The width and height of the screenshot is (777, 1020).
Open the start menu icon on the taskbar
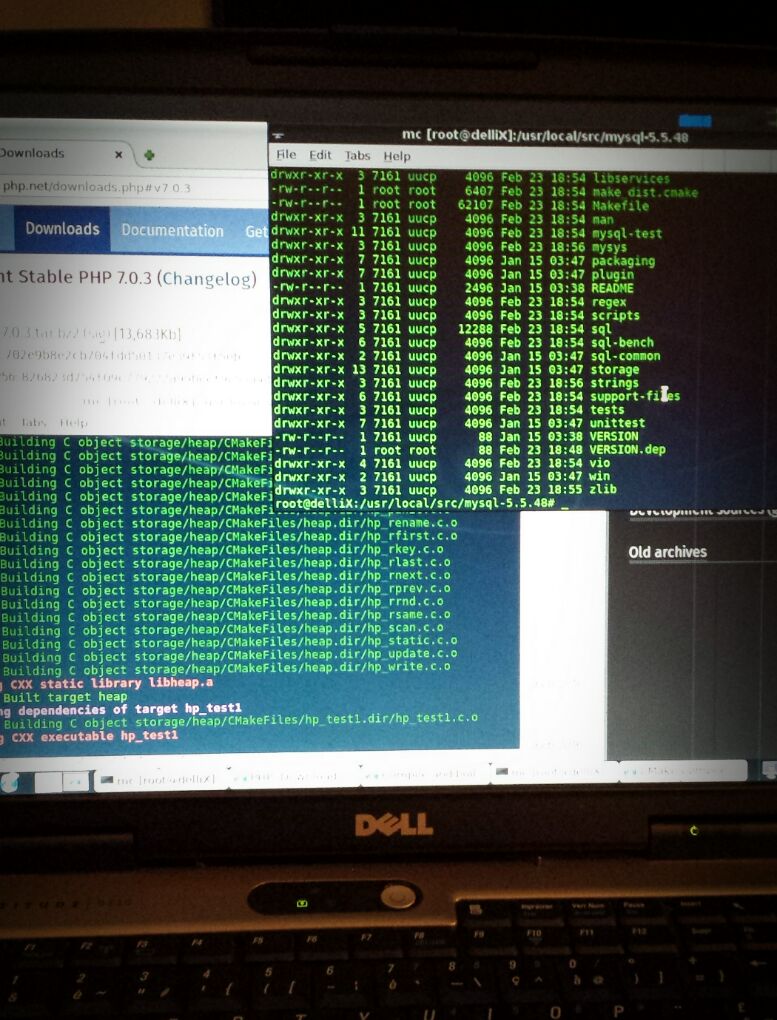[9, 783]
